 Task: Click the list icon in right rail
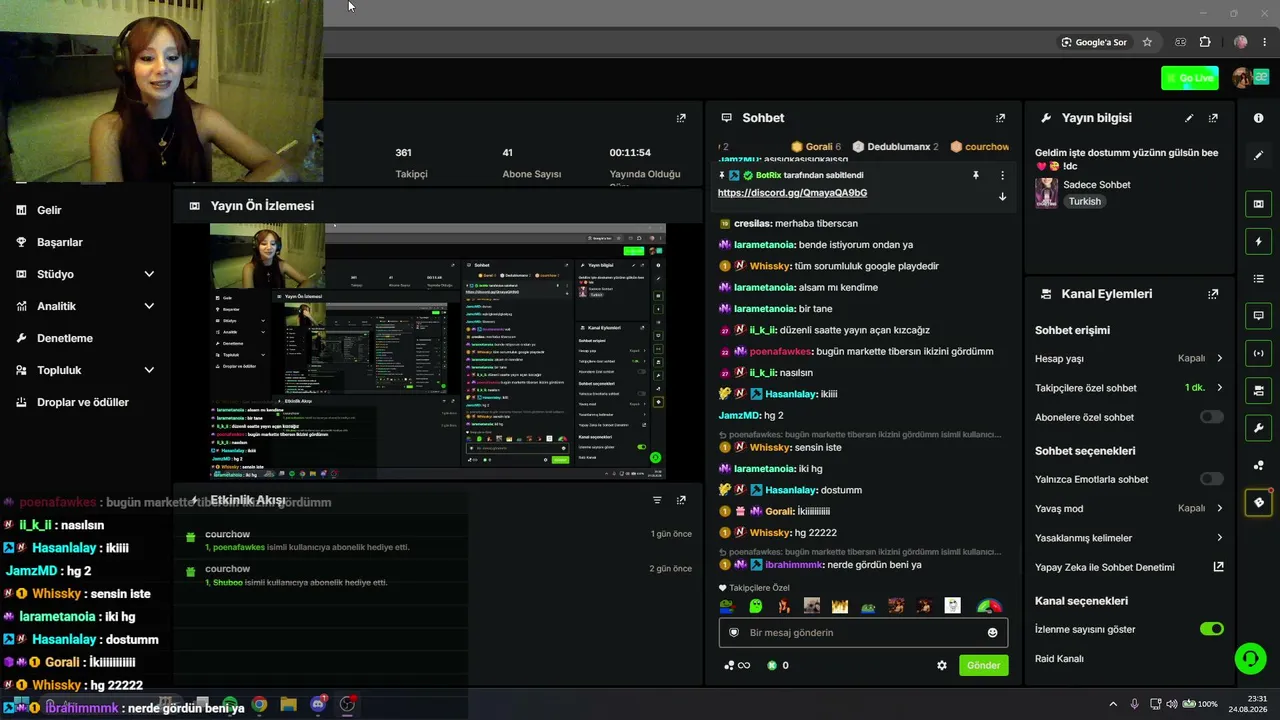point(1258,278)
